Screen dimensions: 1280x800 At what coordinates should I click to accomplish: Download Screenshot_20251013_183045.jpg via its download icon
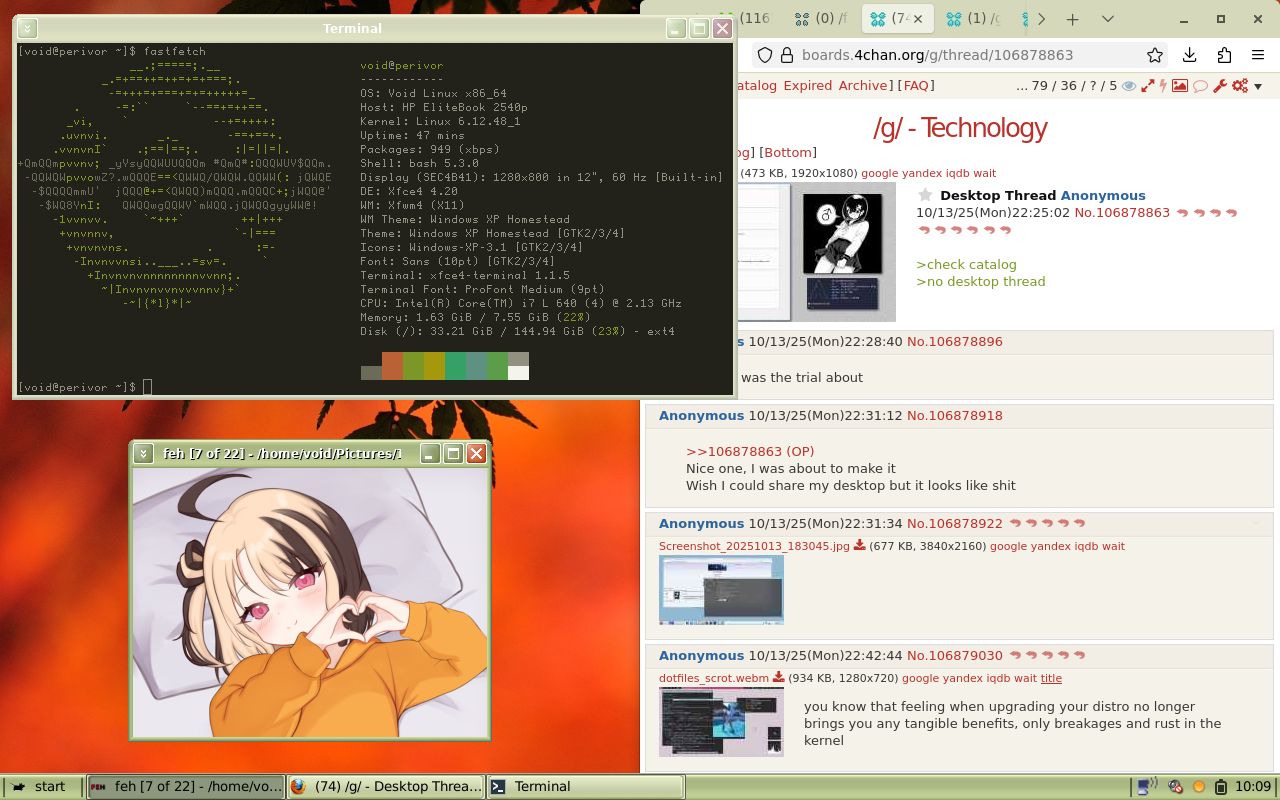859,546
